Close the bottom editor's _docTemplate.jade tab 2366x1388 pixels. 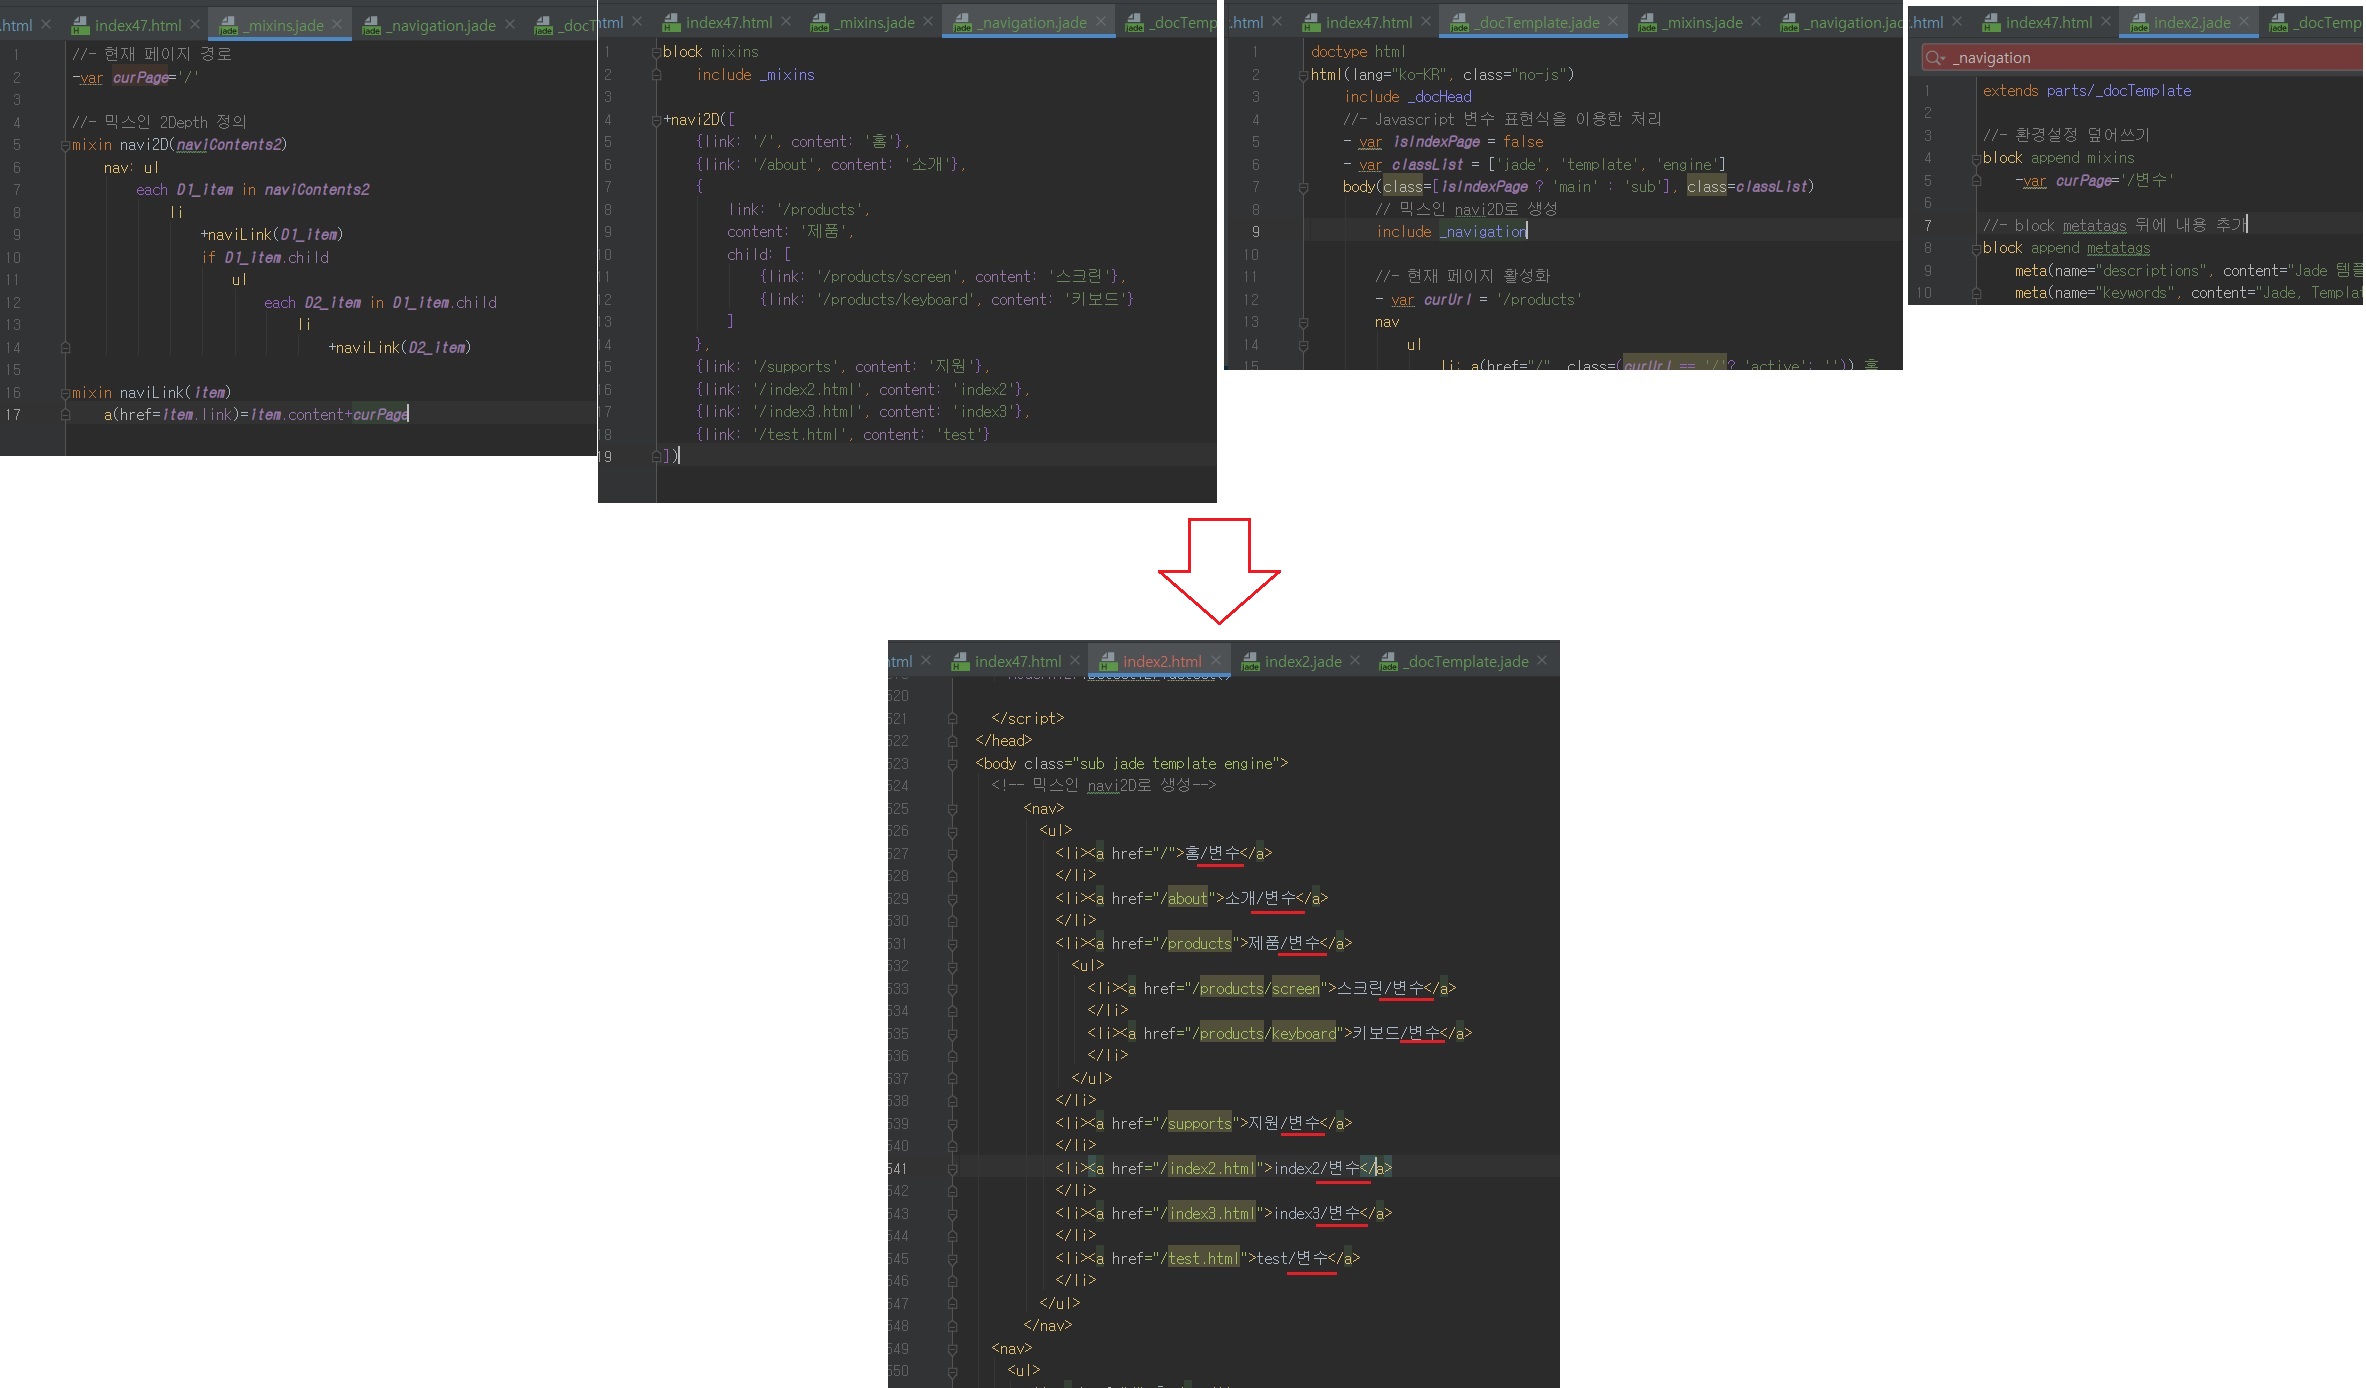click(x=1542, y=661)
